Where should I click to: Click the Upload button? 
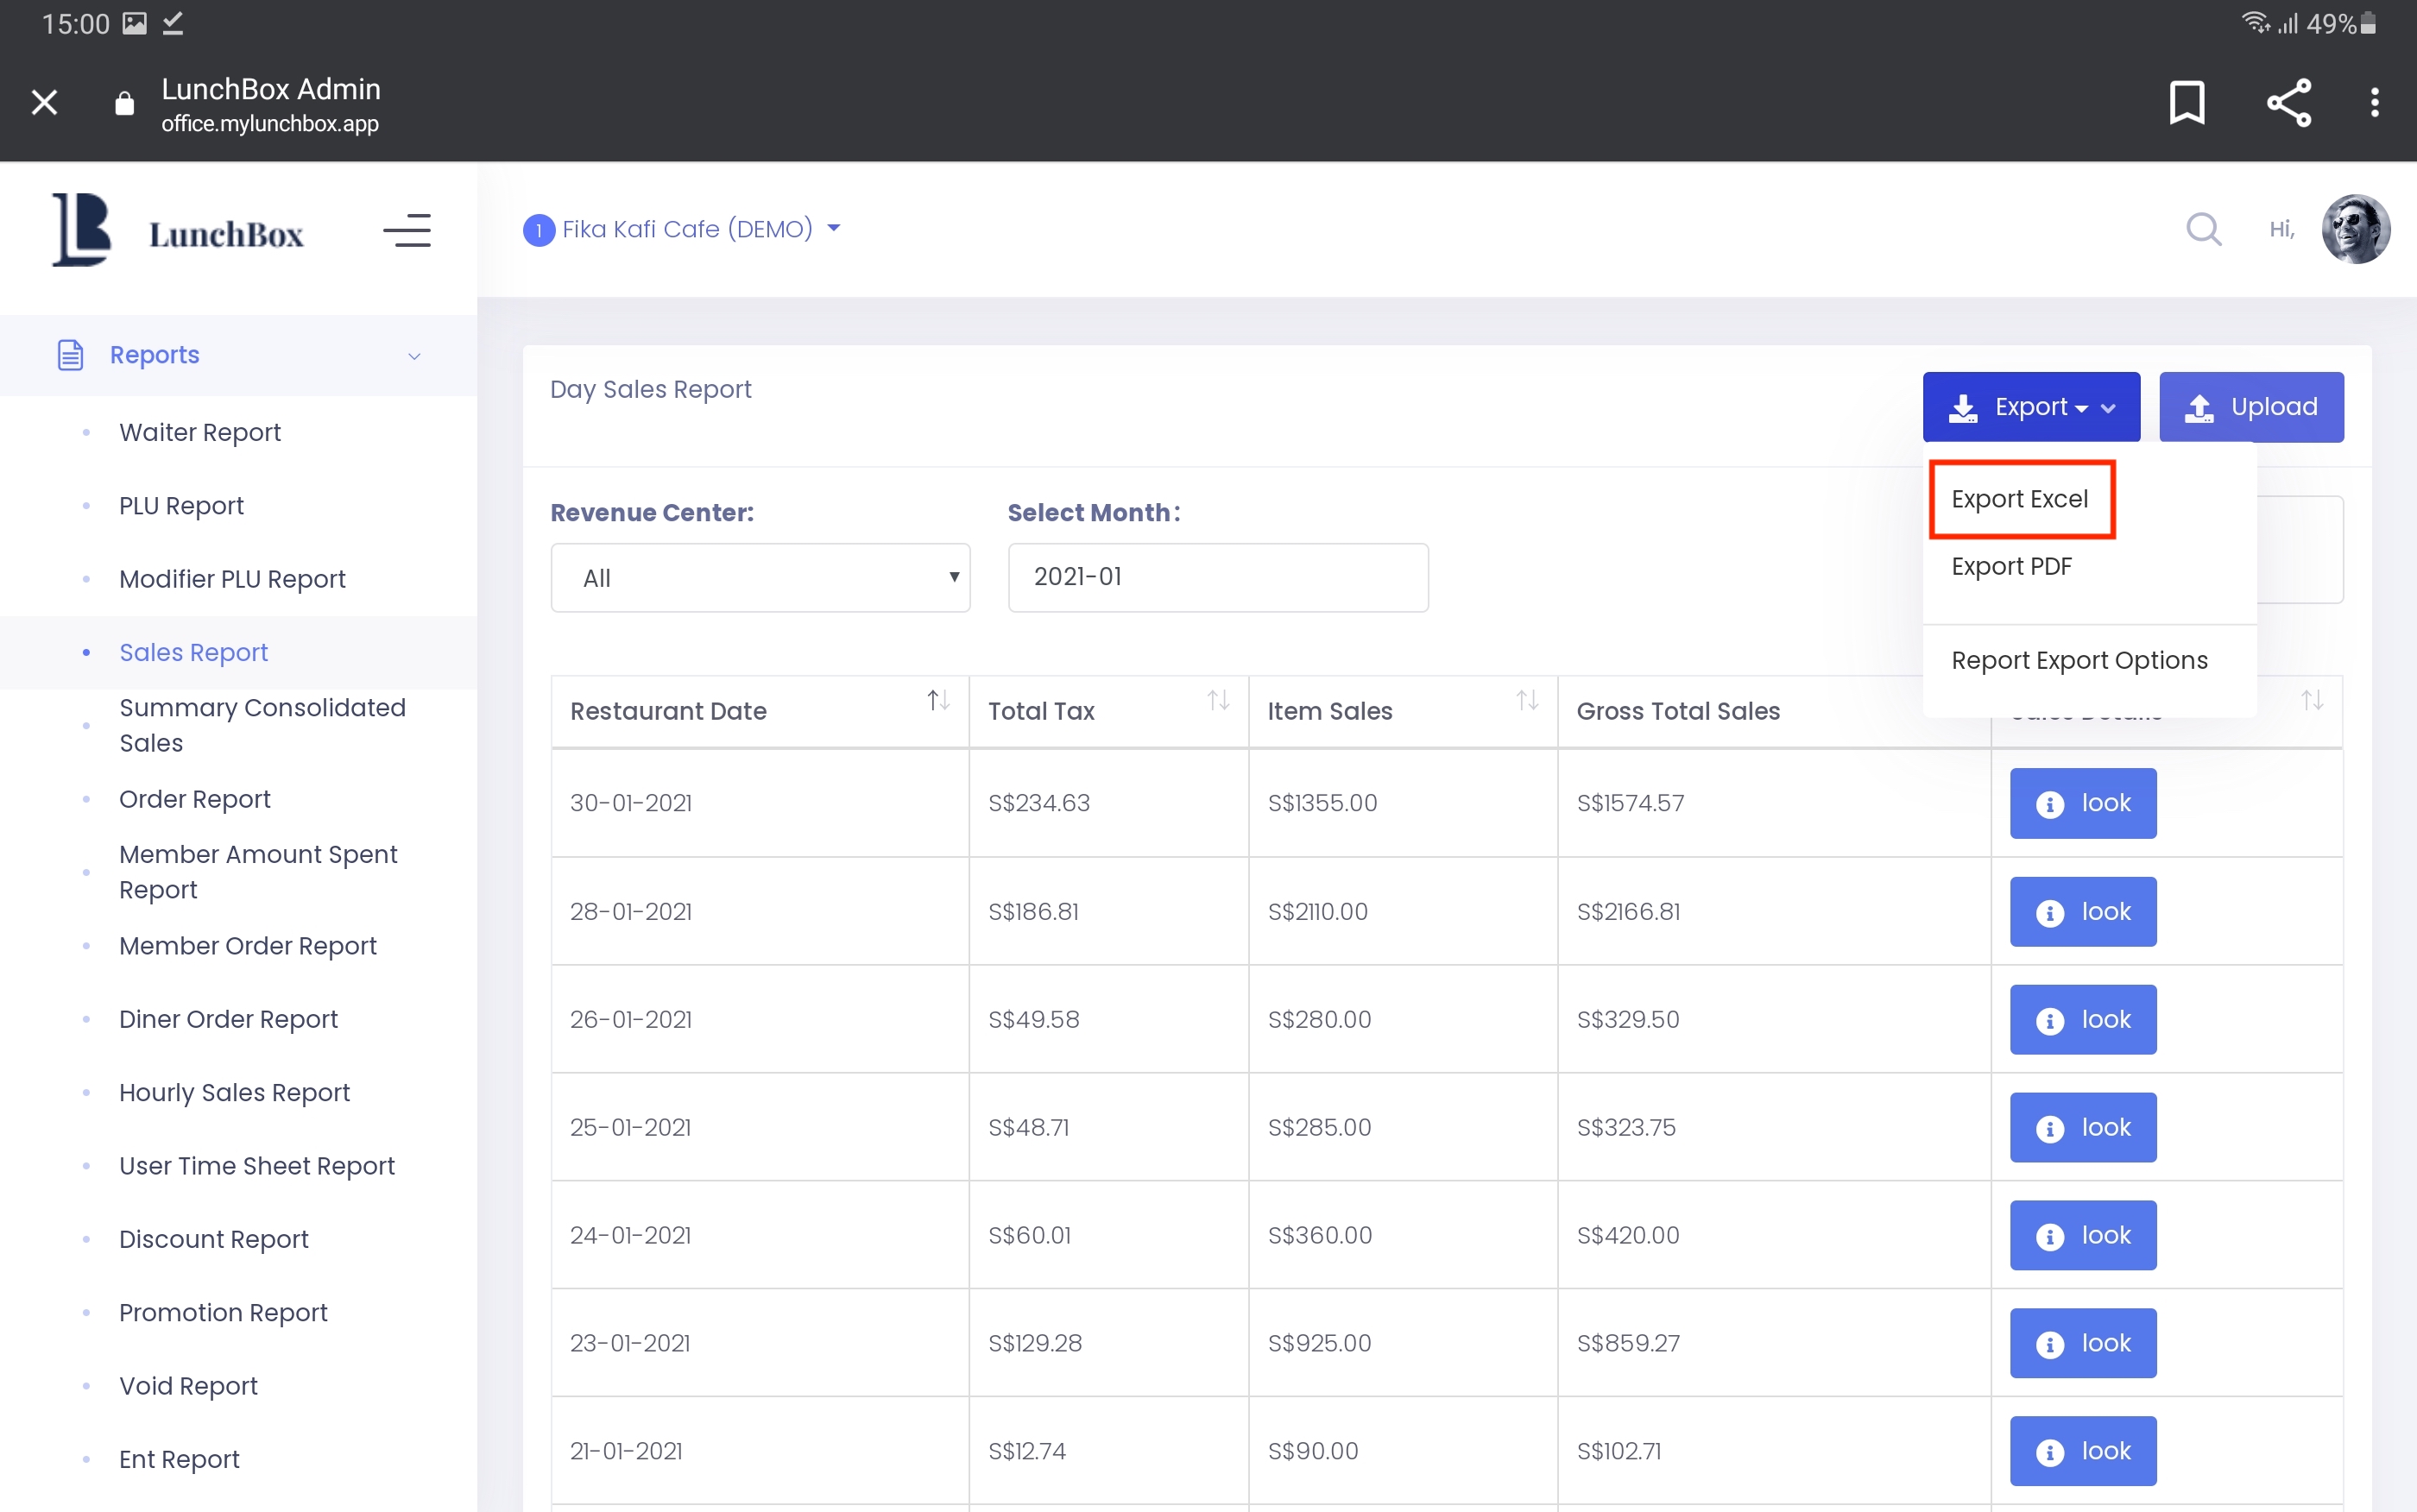[x=2250, y=407]
